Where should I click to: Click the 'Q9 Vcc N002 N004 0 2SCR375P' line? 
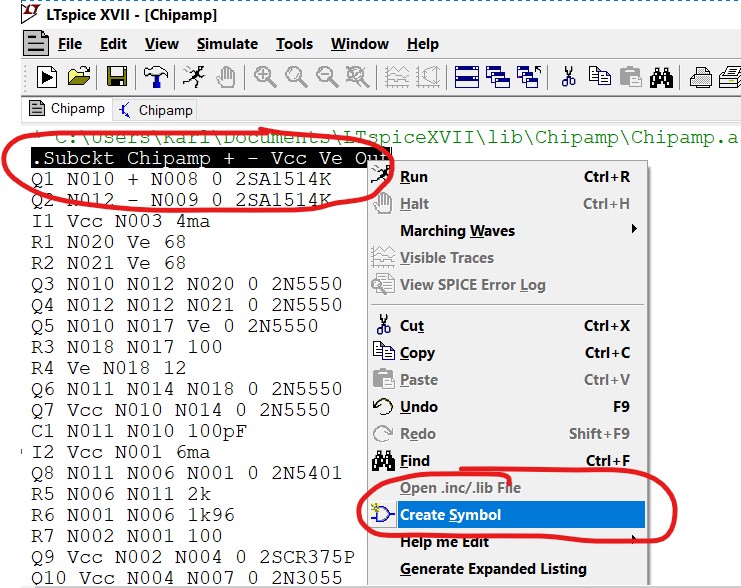click(193, 557)
